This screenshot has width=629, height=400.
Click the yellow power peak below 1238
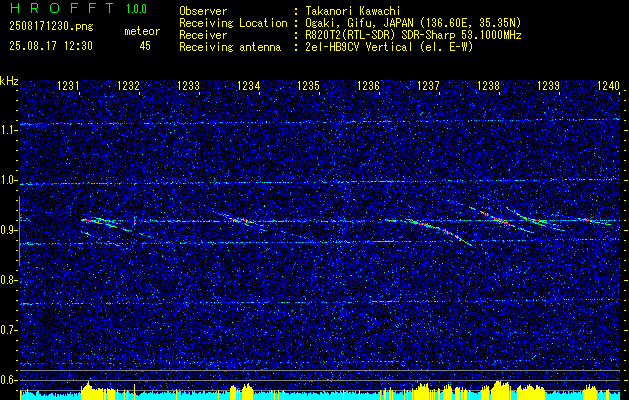[x=499, y=389]
